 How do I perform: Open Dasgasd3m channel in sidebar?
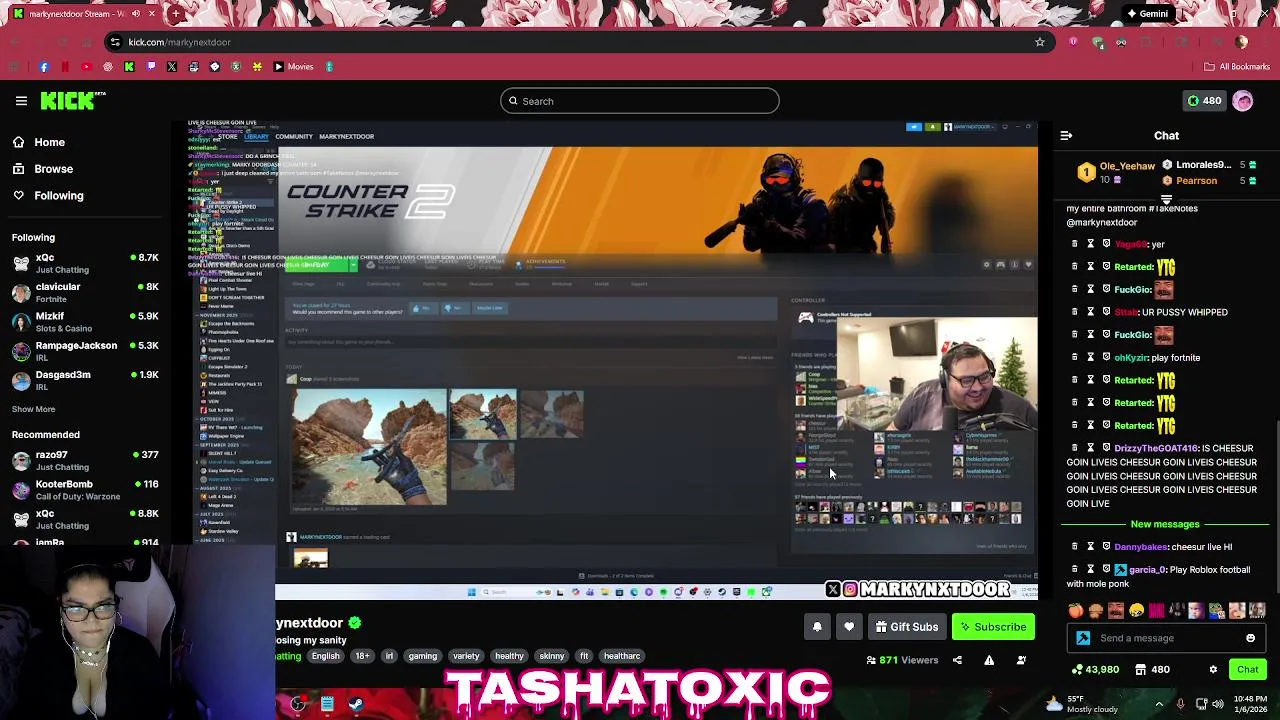coord(85,380)
